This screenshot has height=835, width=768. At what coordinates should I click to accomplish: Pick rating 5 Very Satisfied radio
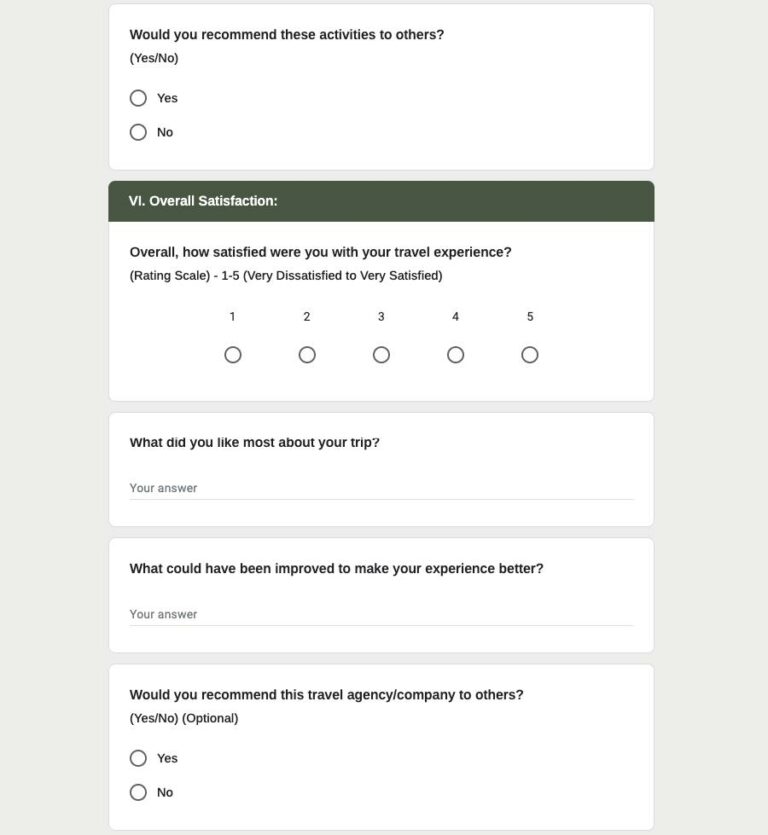tap(530, 355)
